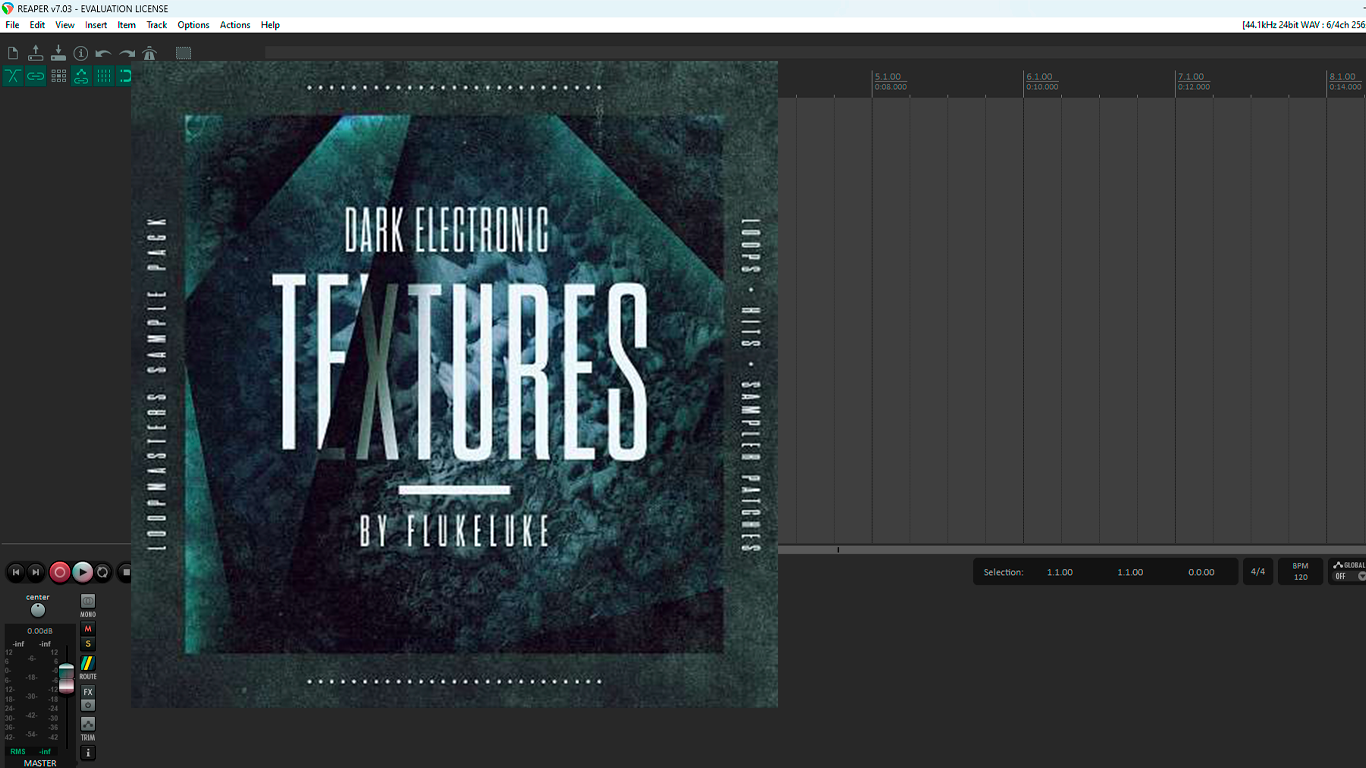Start recording with the red record button
Image resolution: width=1366 pixels, height=768 pixels.
coord(60,572)
